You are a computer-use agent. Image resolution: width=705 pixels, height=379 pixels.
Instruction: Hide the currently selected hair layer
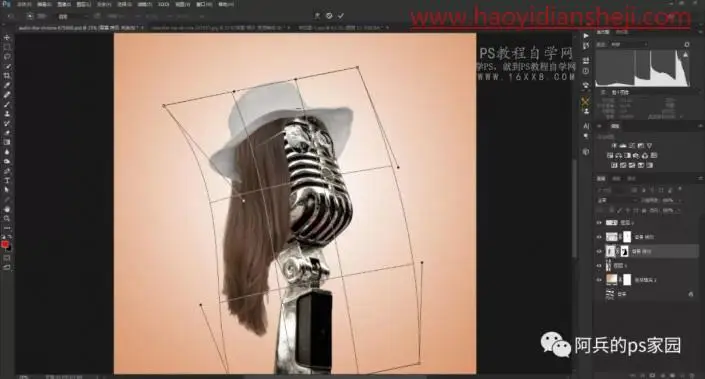pyautogui.click(x=599, y=251)
